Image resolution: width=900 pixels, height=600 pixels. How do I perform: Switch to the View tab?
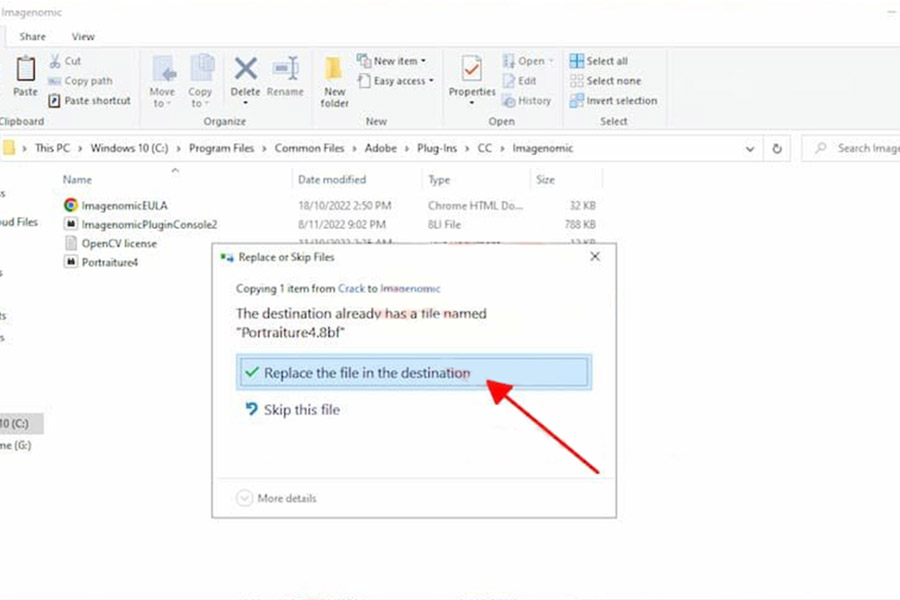(83, 37)
